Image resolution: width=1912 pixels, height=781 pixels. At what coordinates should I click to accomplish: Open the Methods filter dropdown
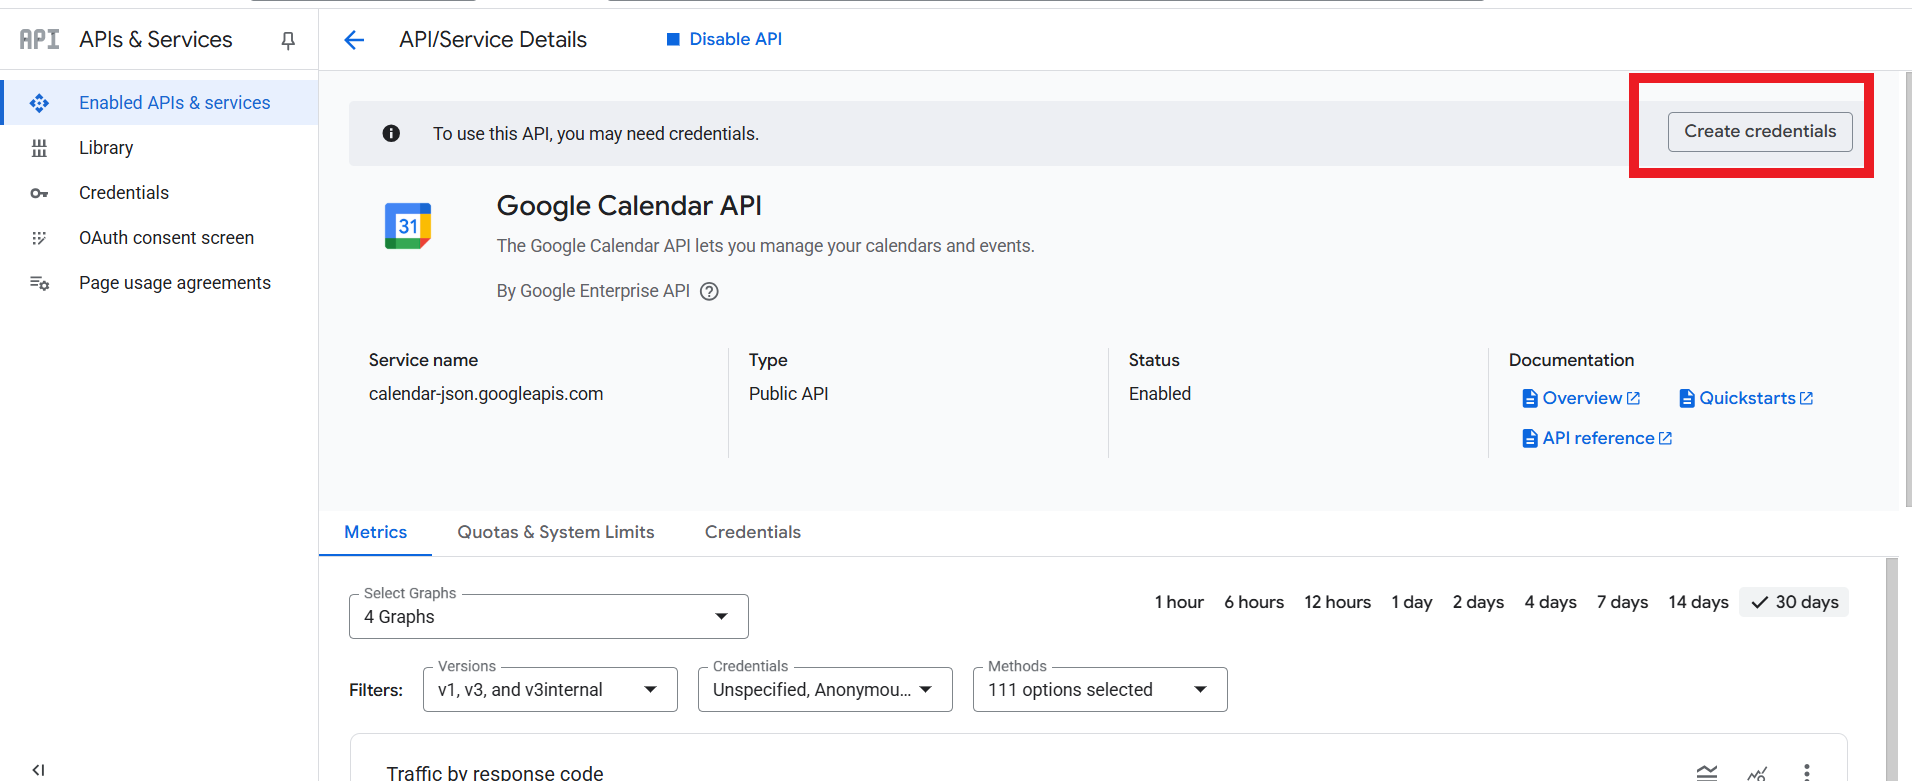coord(1100,689)
